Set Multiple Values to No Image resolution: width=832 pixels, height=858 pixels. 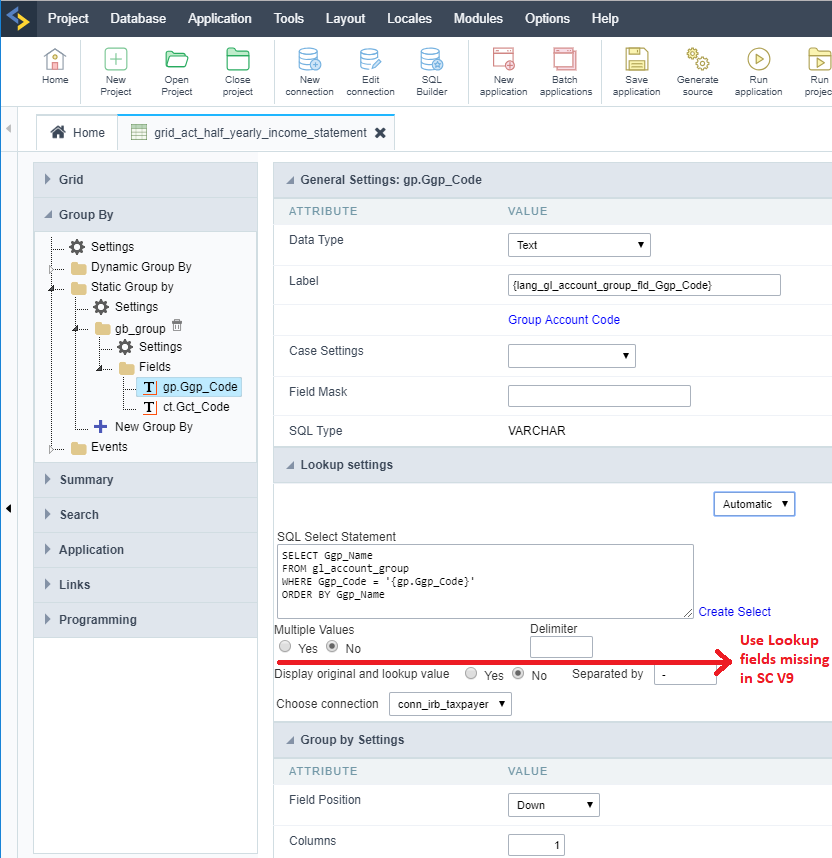coord(332,646)
